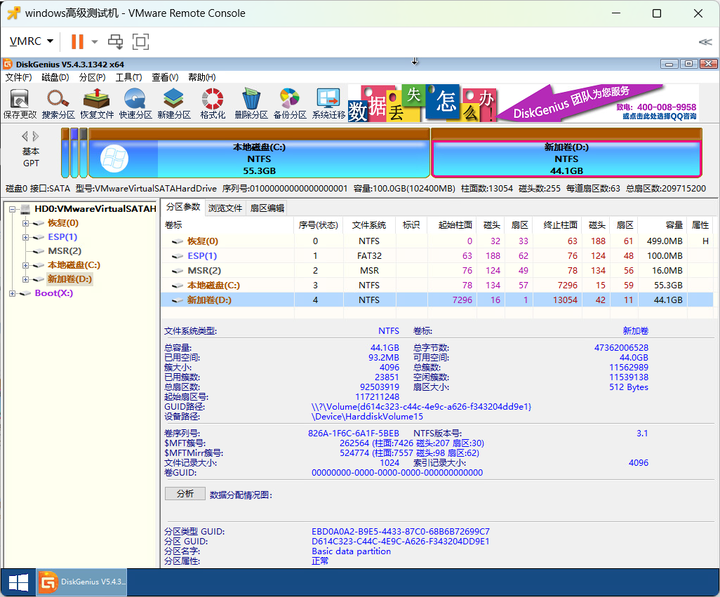Click the VMRC double-chevron collapse icon
Screen dimensions: 720x597
click(705, 42)
